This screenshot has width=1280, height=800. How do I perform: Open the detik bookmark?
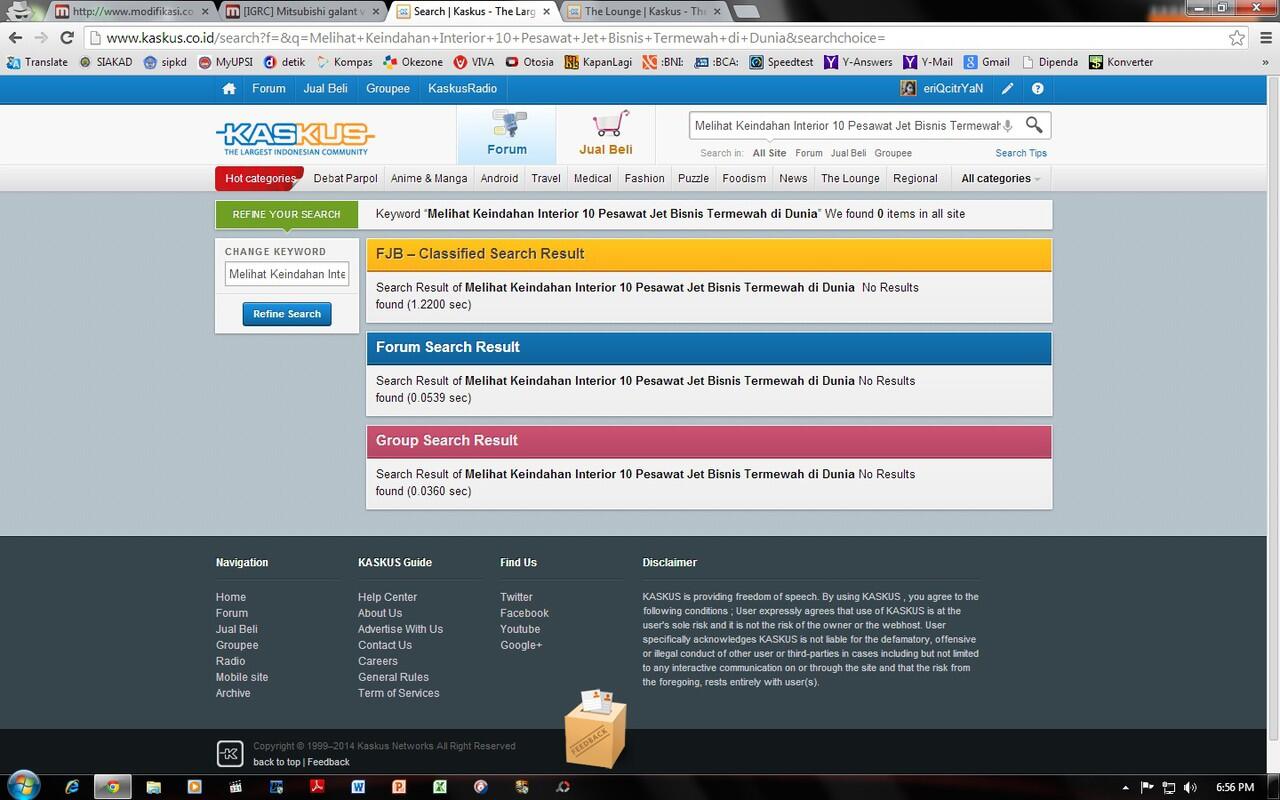pyautogui.click(x=284, y=62)
